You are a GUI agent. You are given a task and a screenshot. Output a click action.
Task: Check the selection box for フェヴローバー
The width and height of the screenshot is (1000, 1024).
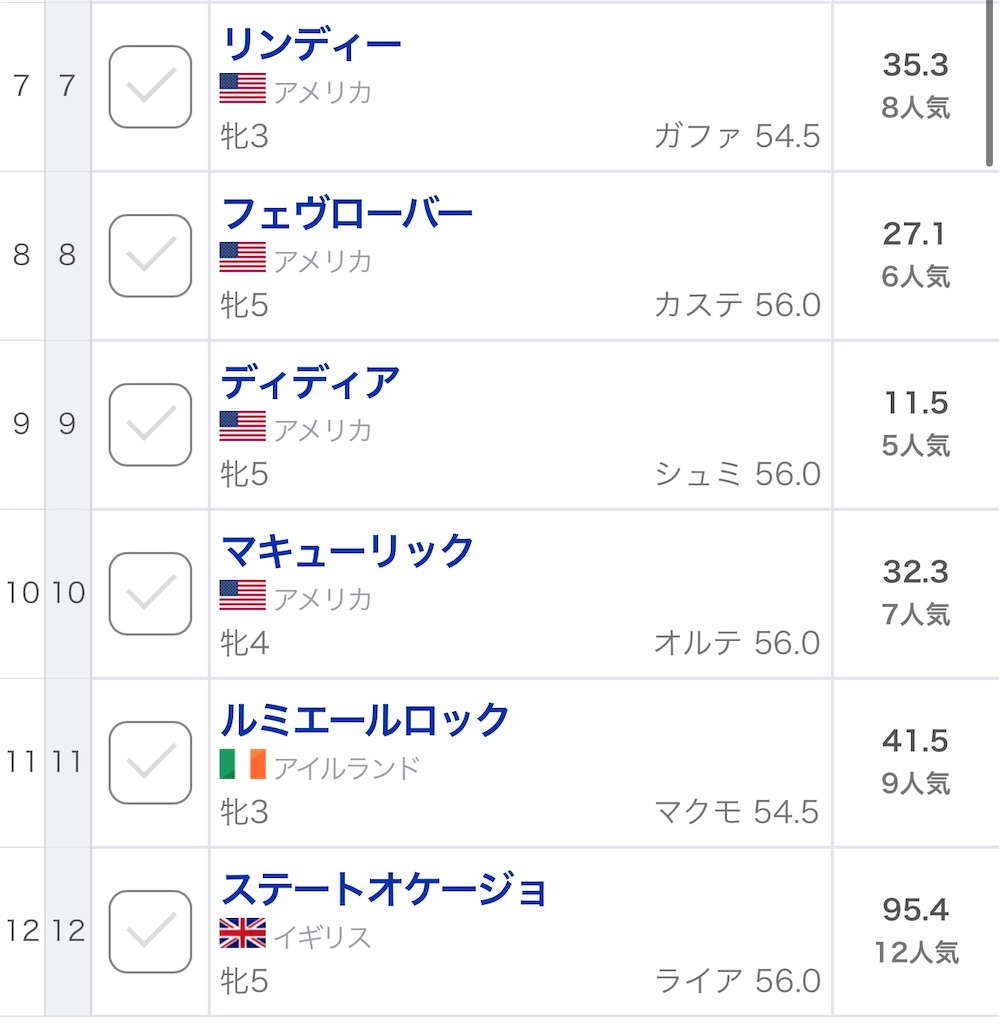149,256
